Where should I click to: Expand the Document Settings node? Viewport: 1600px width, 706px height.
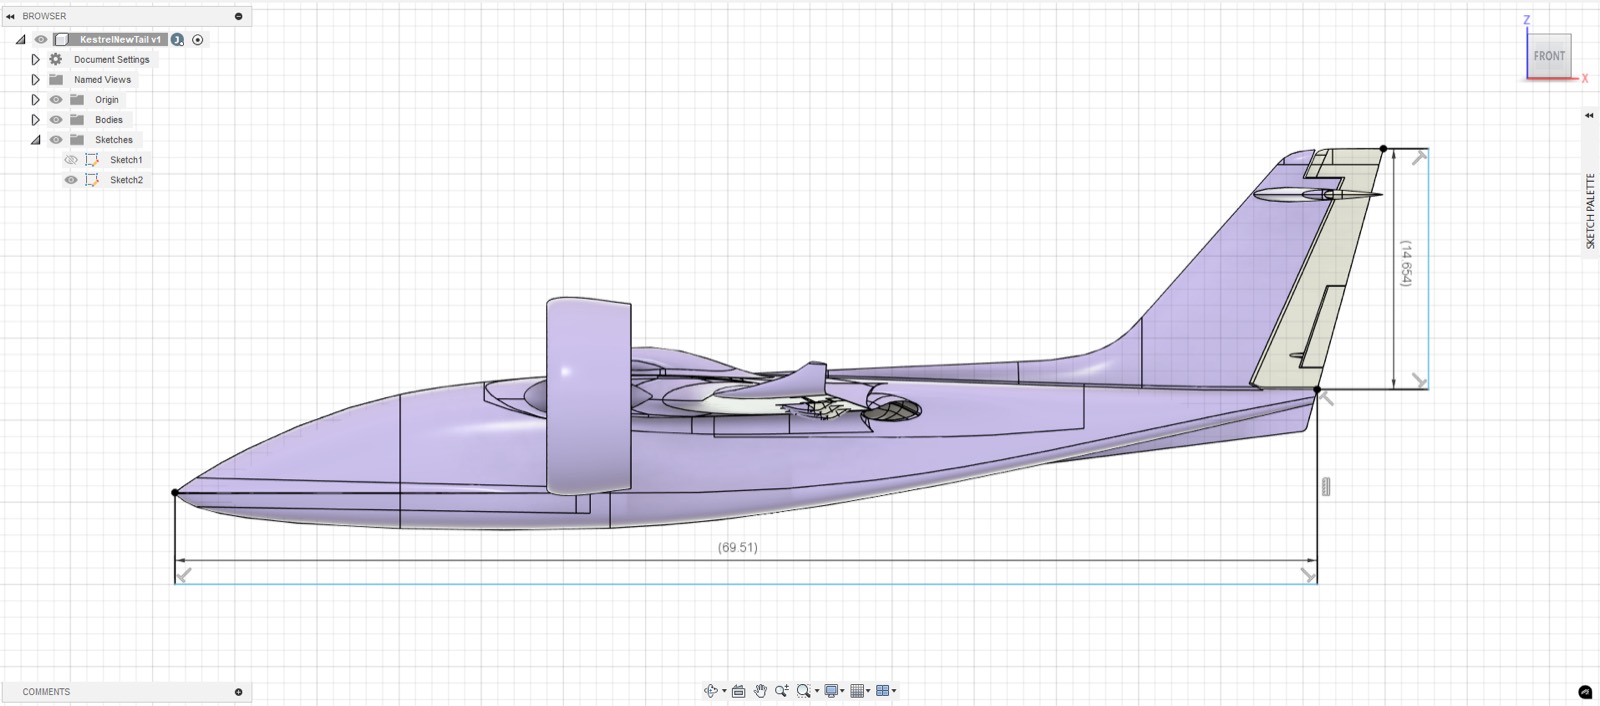pos(35,60)
